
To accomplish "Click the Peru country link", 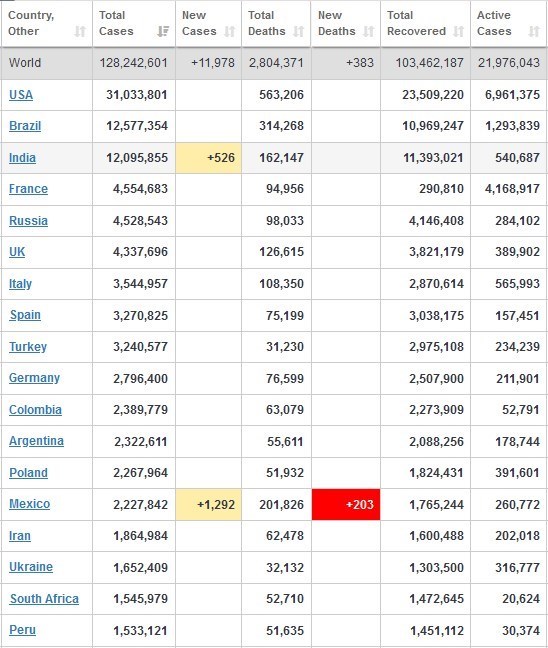I will point(22,630).
